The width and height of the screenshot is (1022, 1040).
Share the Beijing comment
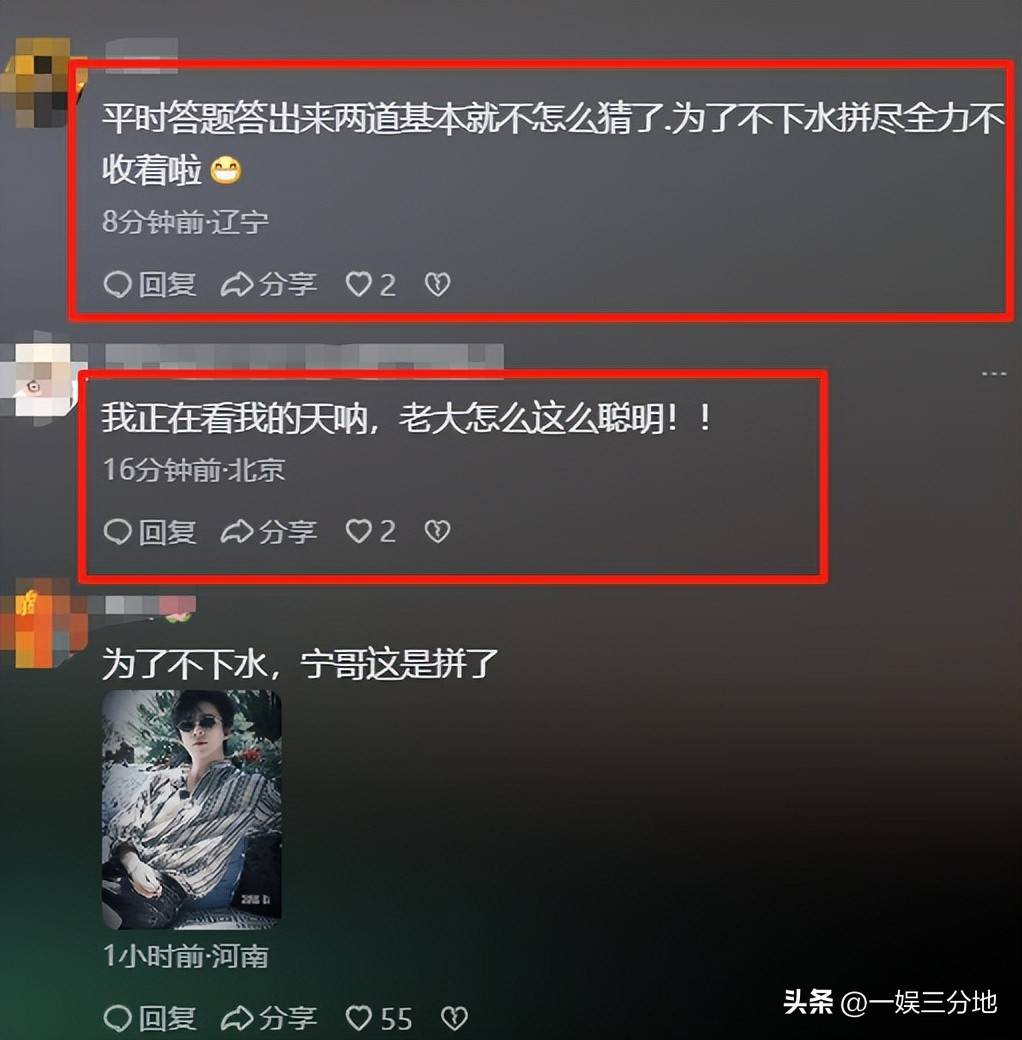coord(269,531)
